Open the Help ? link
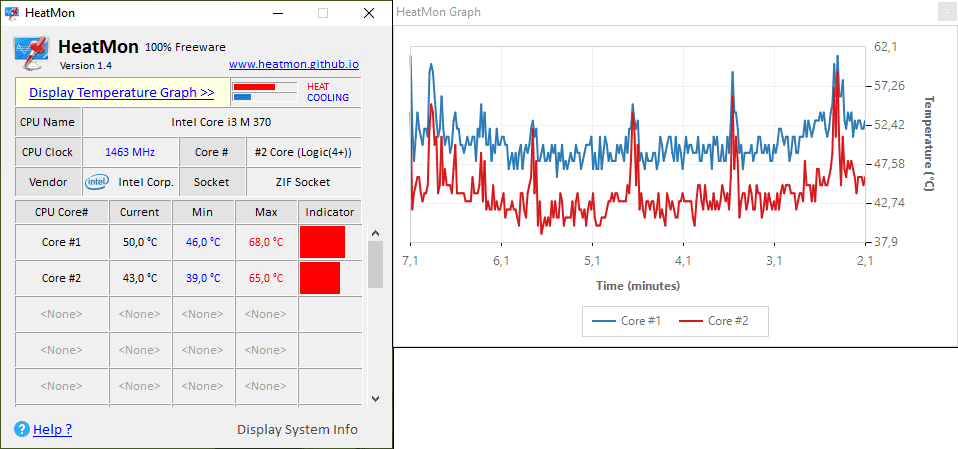Screen dimensions: 958x449 (x=53, y=429)
